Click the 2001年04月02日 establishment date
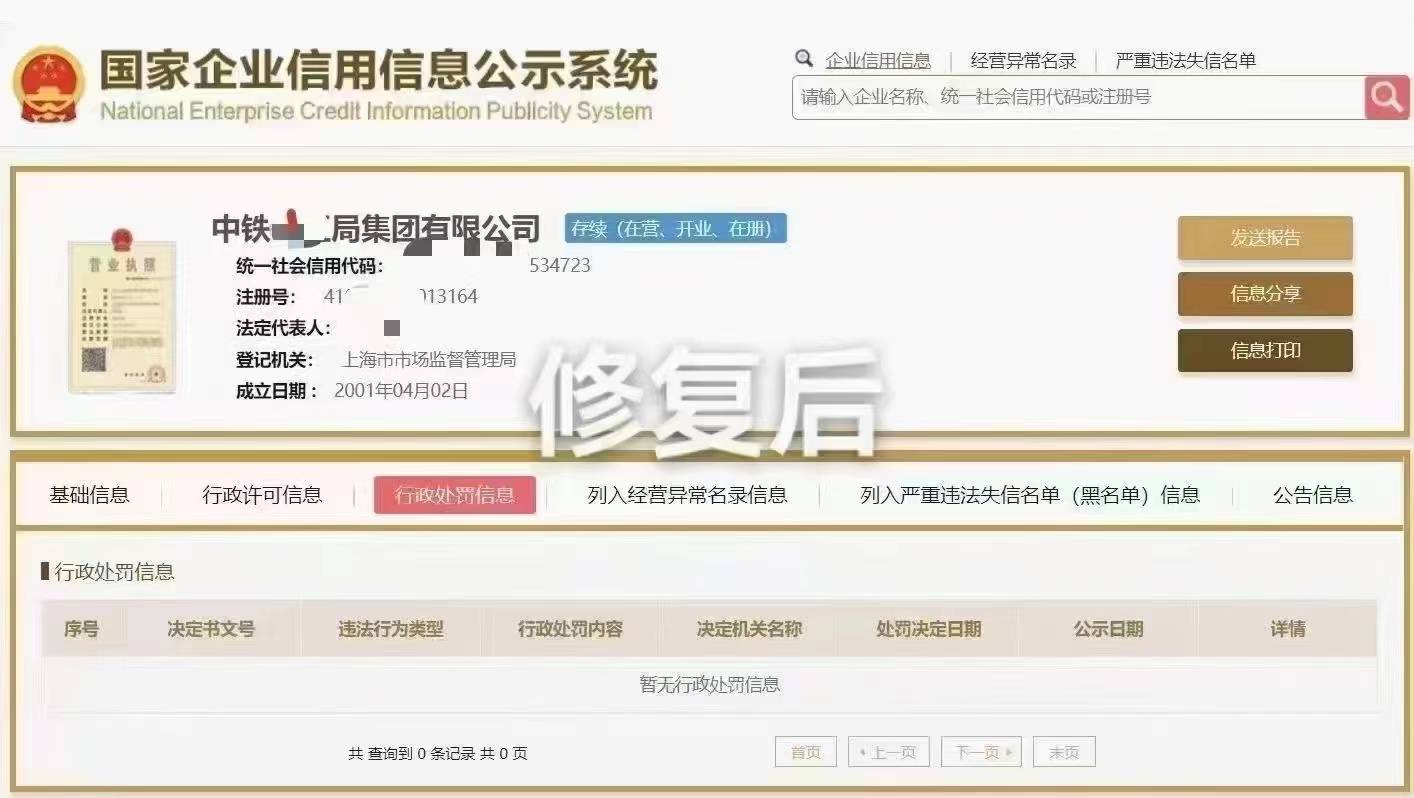Viewport: 1414px width, 798px height. coord(401,390)
